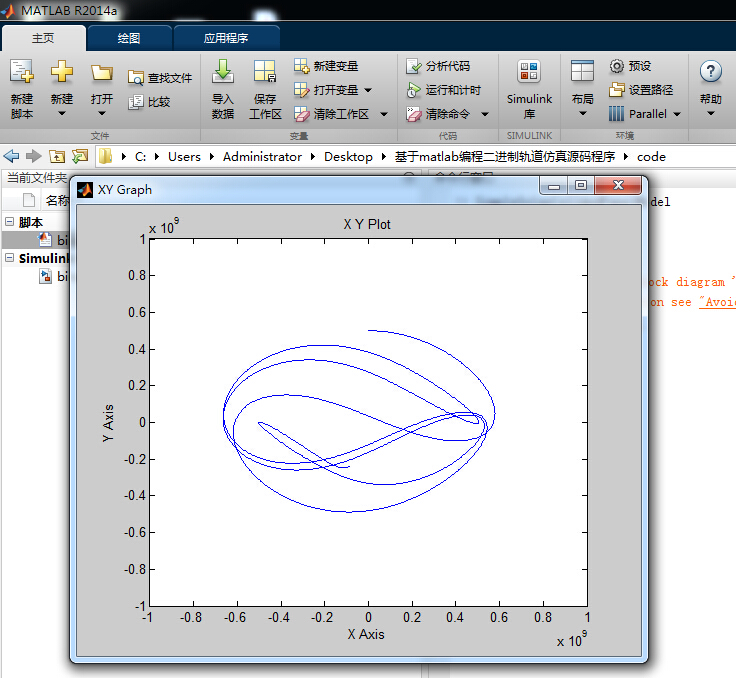The height and width of the screenshot is (678, 736).
Task: Click Find Files (查找文件)
Action: 160,77
